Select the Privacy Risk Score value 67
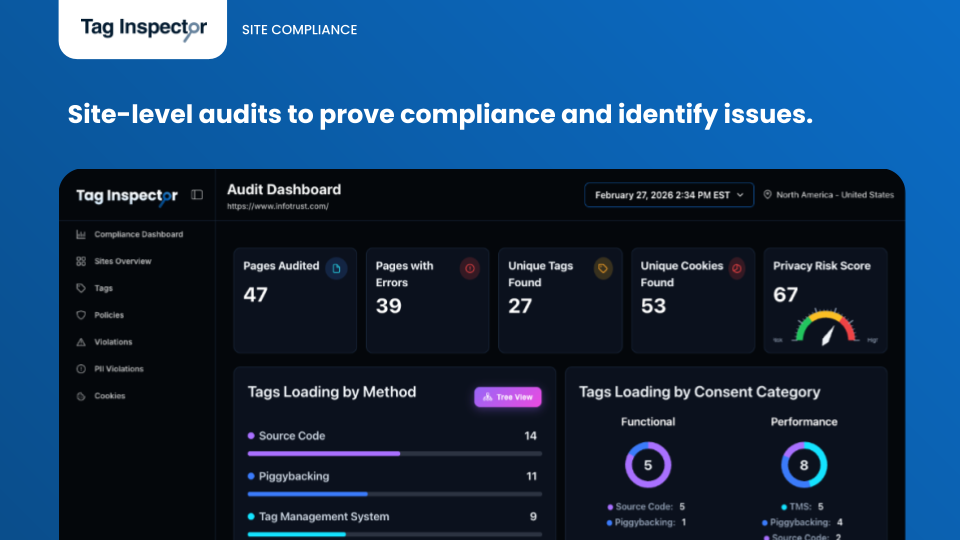The height and width of the screenshot is (540, 960). [786, 295]
